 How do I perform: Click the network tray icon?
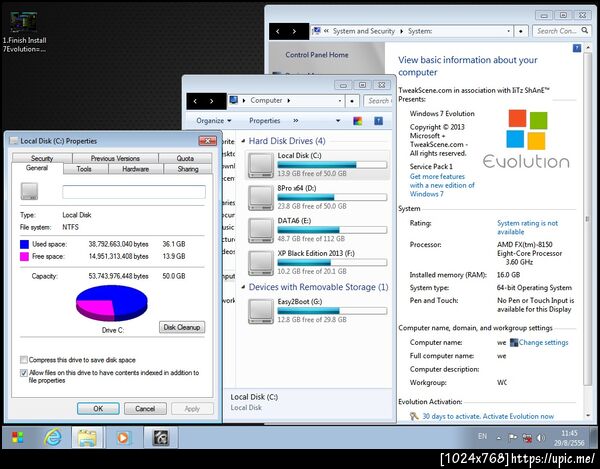(x=527, y=438)
